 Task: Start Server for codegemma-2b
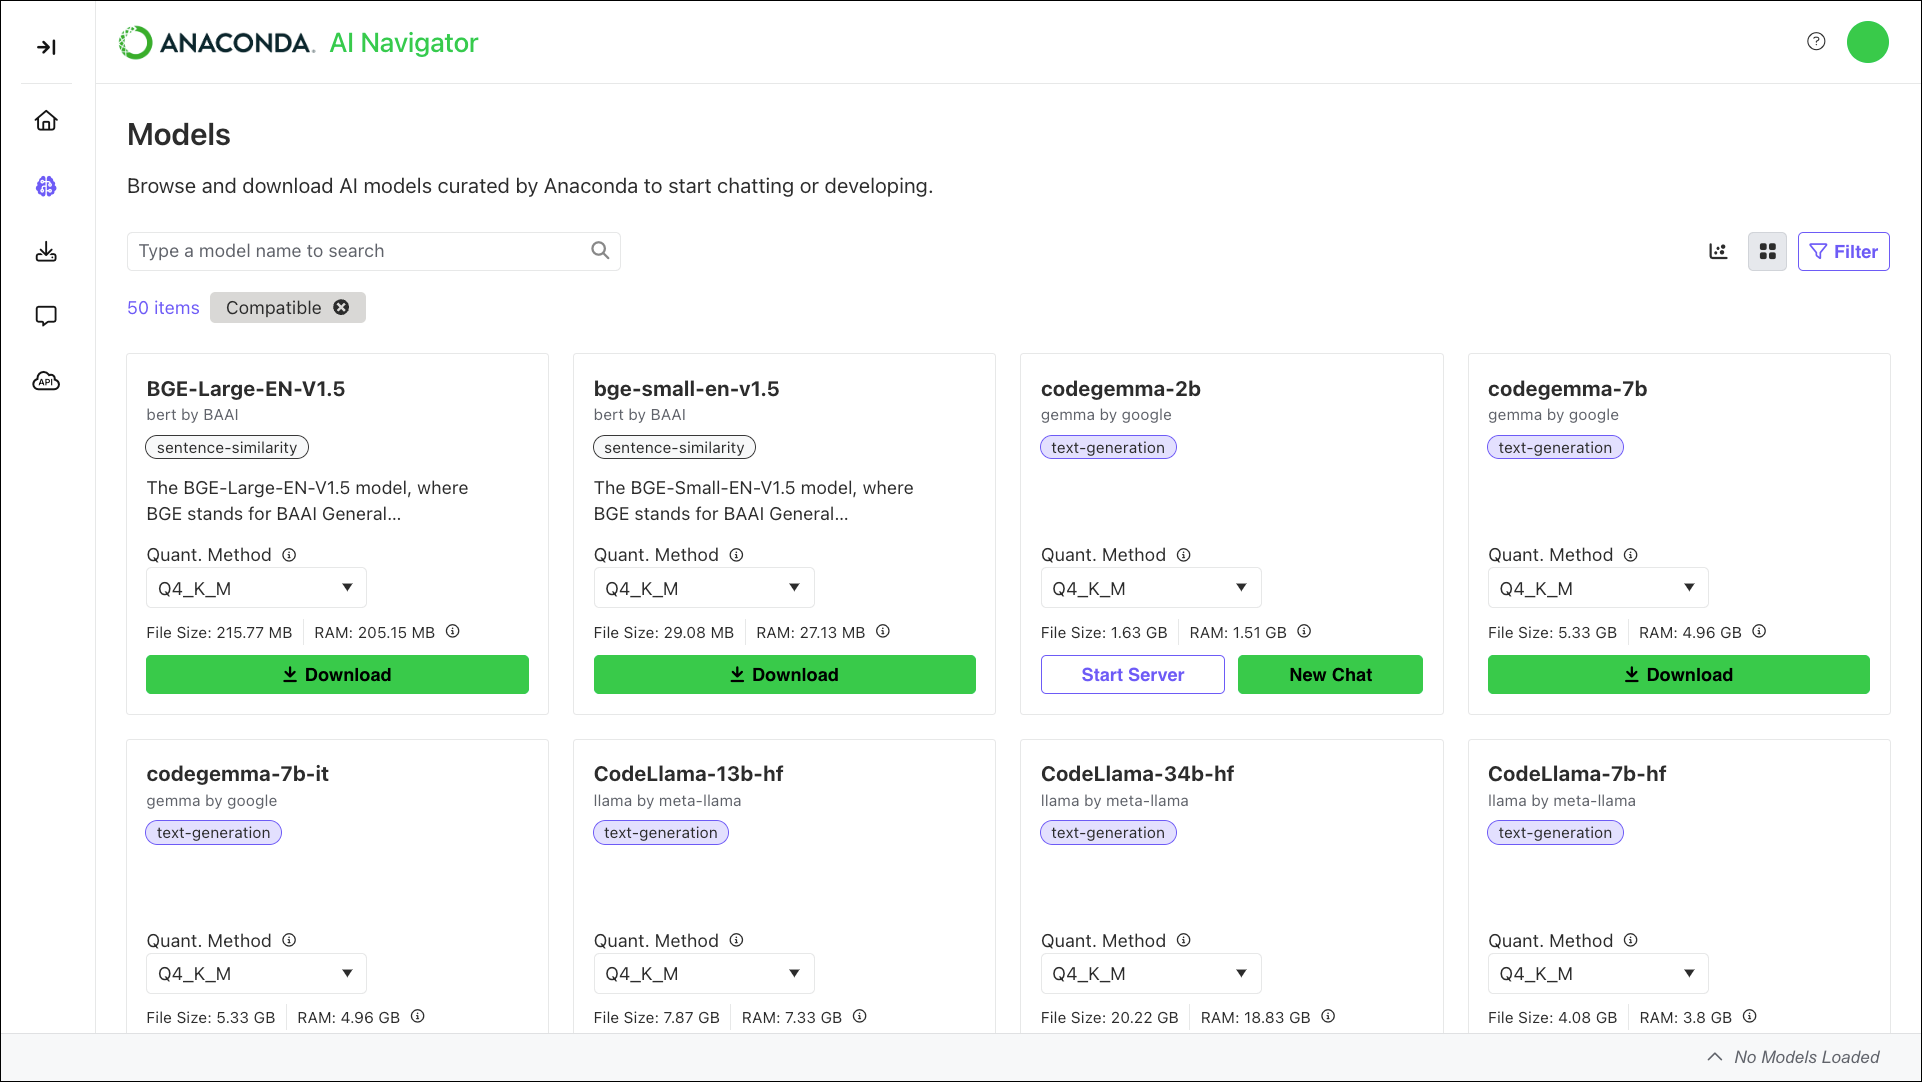1132,674
